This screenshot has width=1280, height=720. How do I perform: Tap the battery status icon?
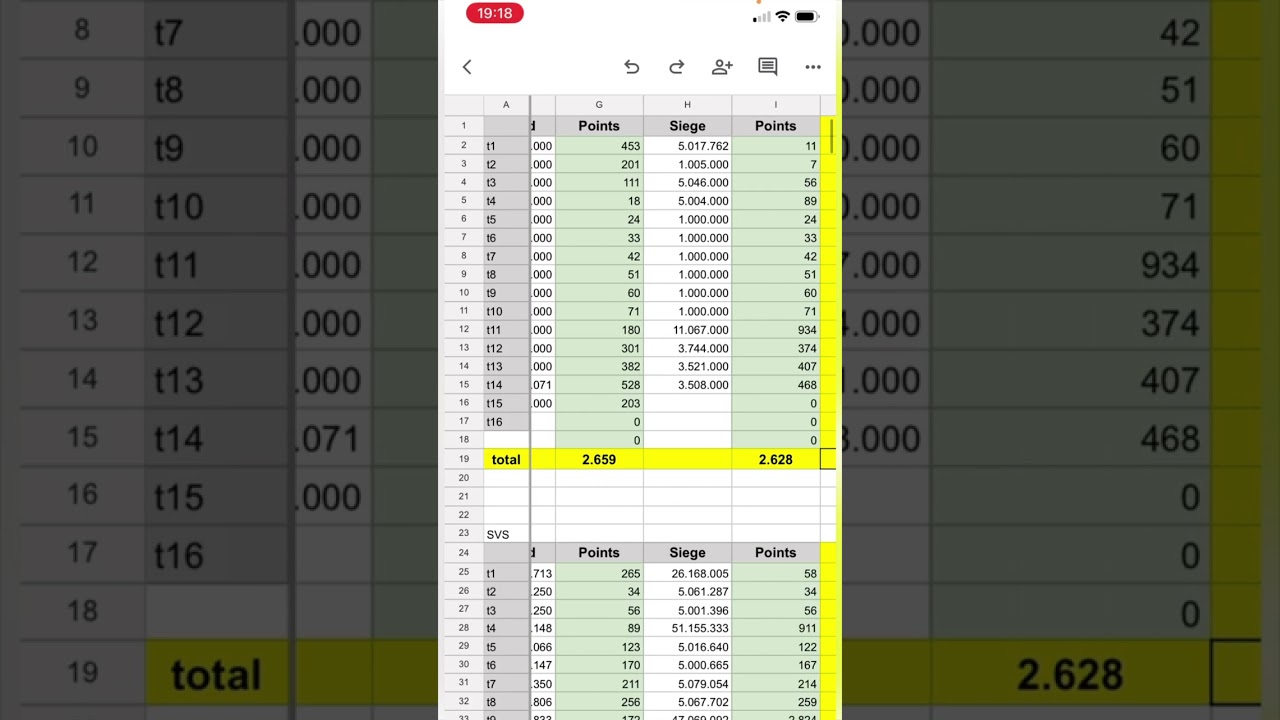pyautogui.click(x=806, y=16)
